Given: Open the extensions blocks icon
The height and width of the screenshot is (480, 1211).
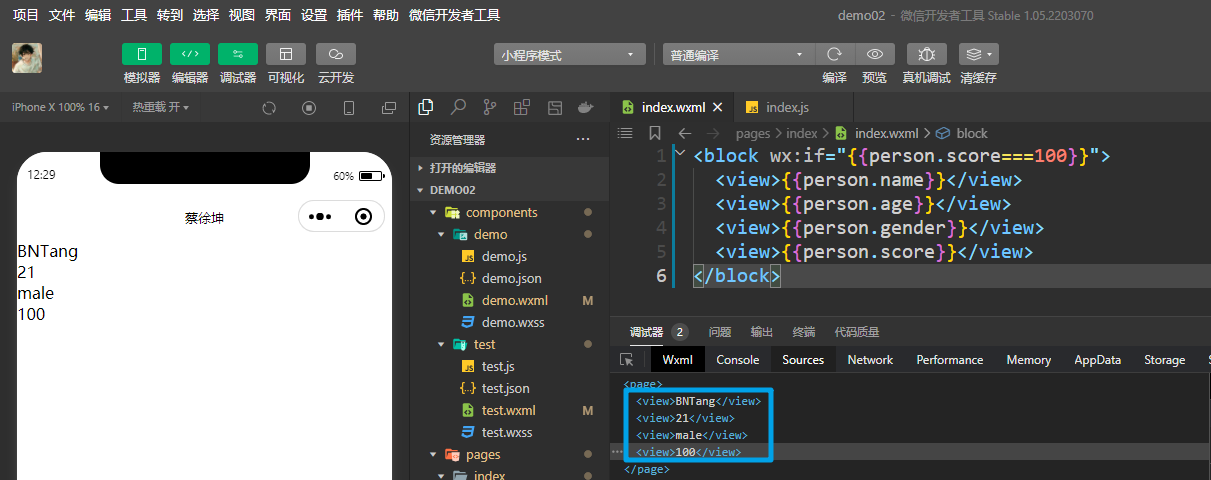Looking at the screenshot, I should [522, 107].
